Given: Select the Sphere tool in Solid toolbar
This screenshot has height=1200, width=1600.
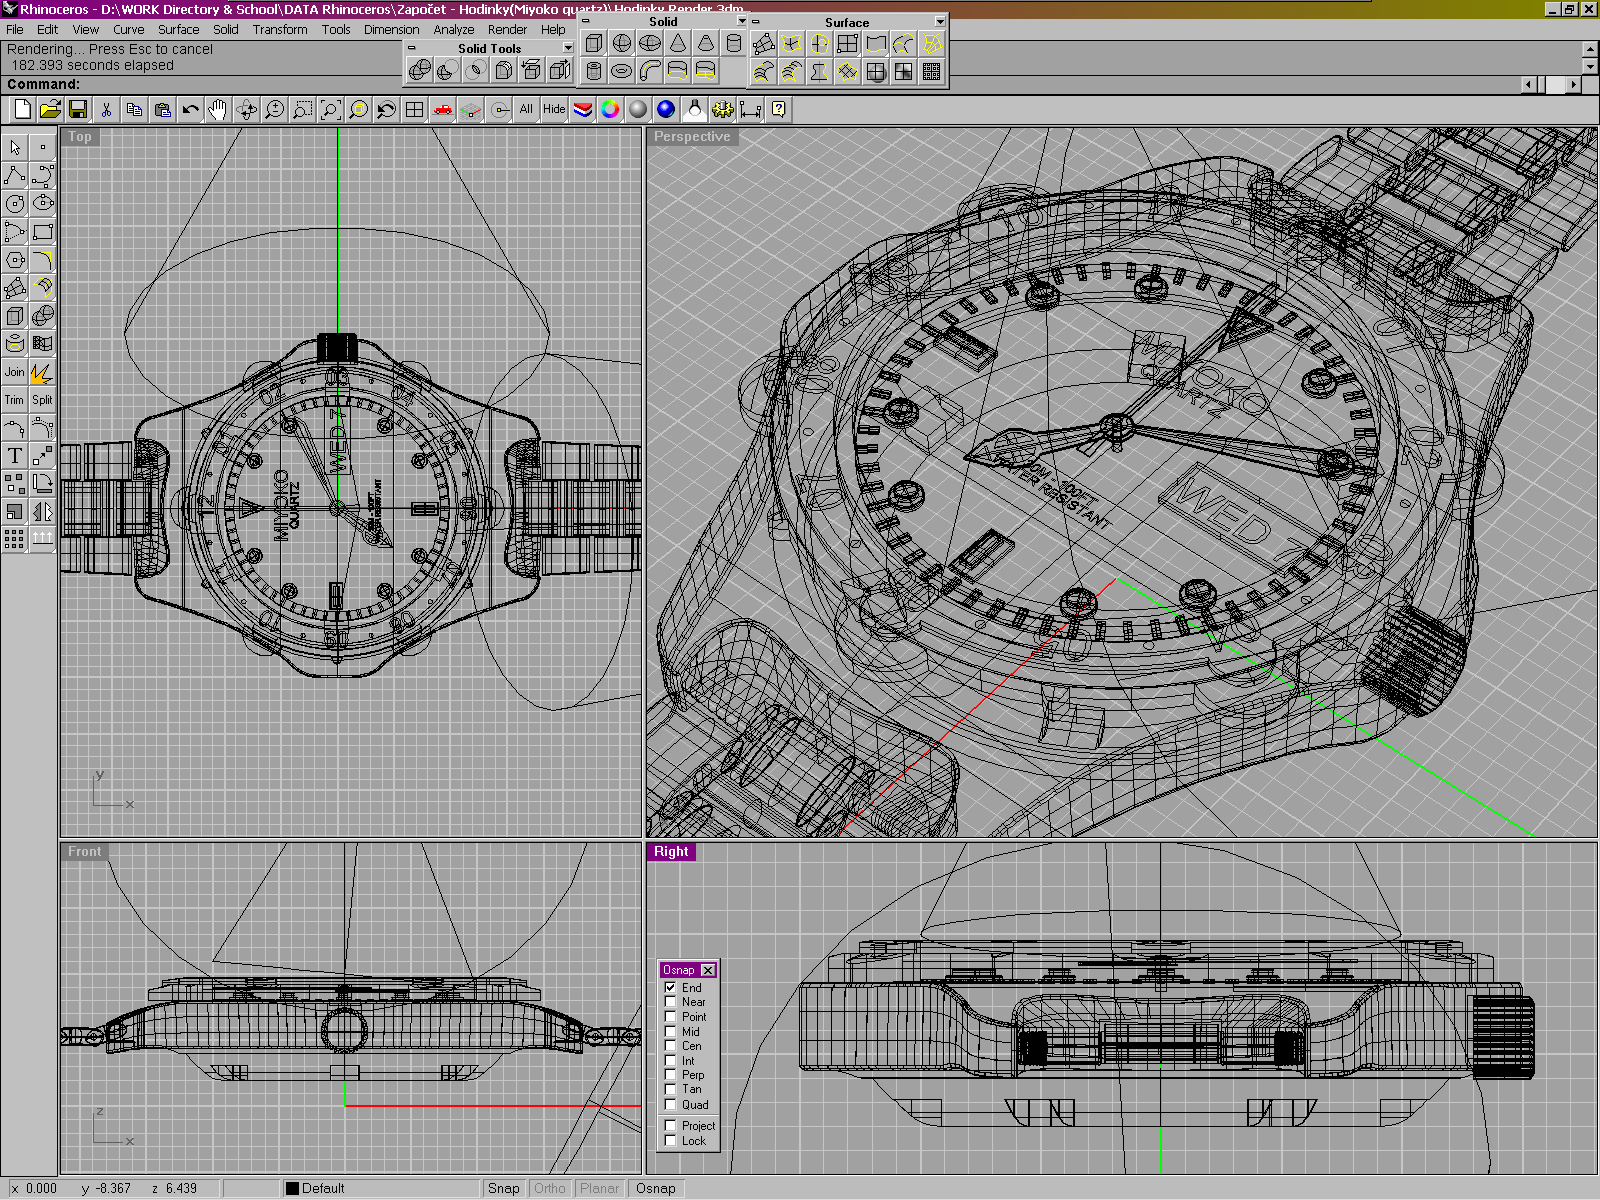Looking at the screenshot, I should (x=622, y=43).
